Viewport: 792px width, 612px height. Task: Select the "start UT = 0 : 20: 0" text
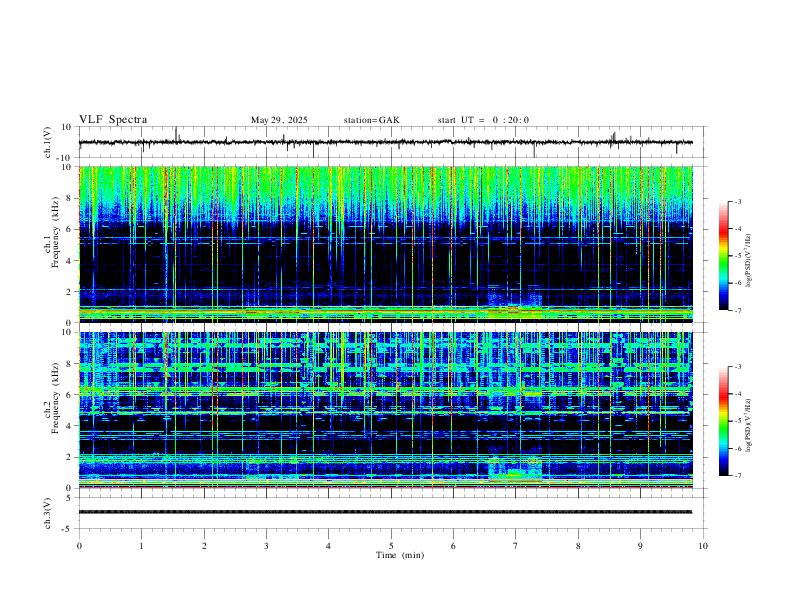point(483,120)
